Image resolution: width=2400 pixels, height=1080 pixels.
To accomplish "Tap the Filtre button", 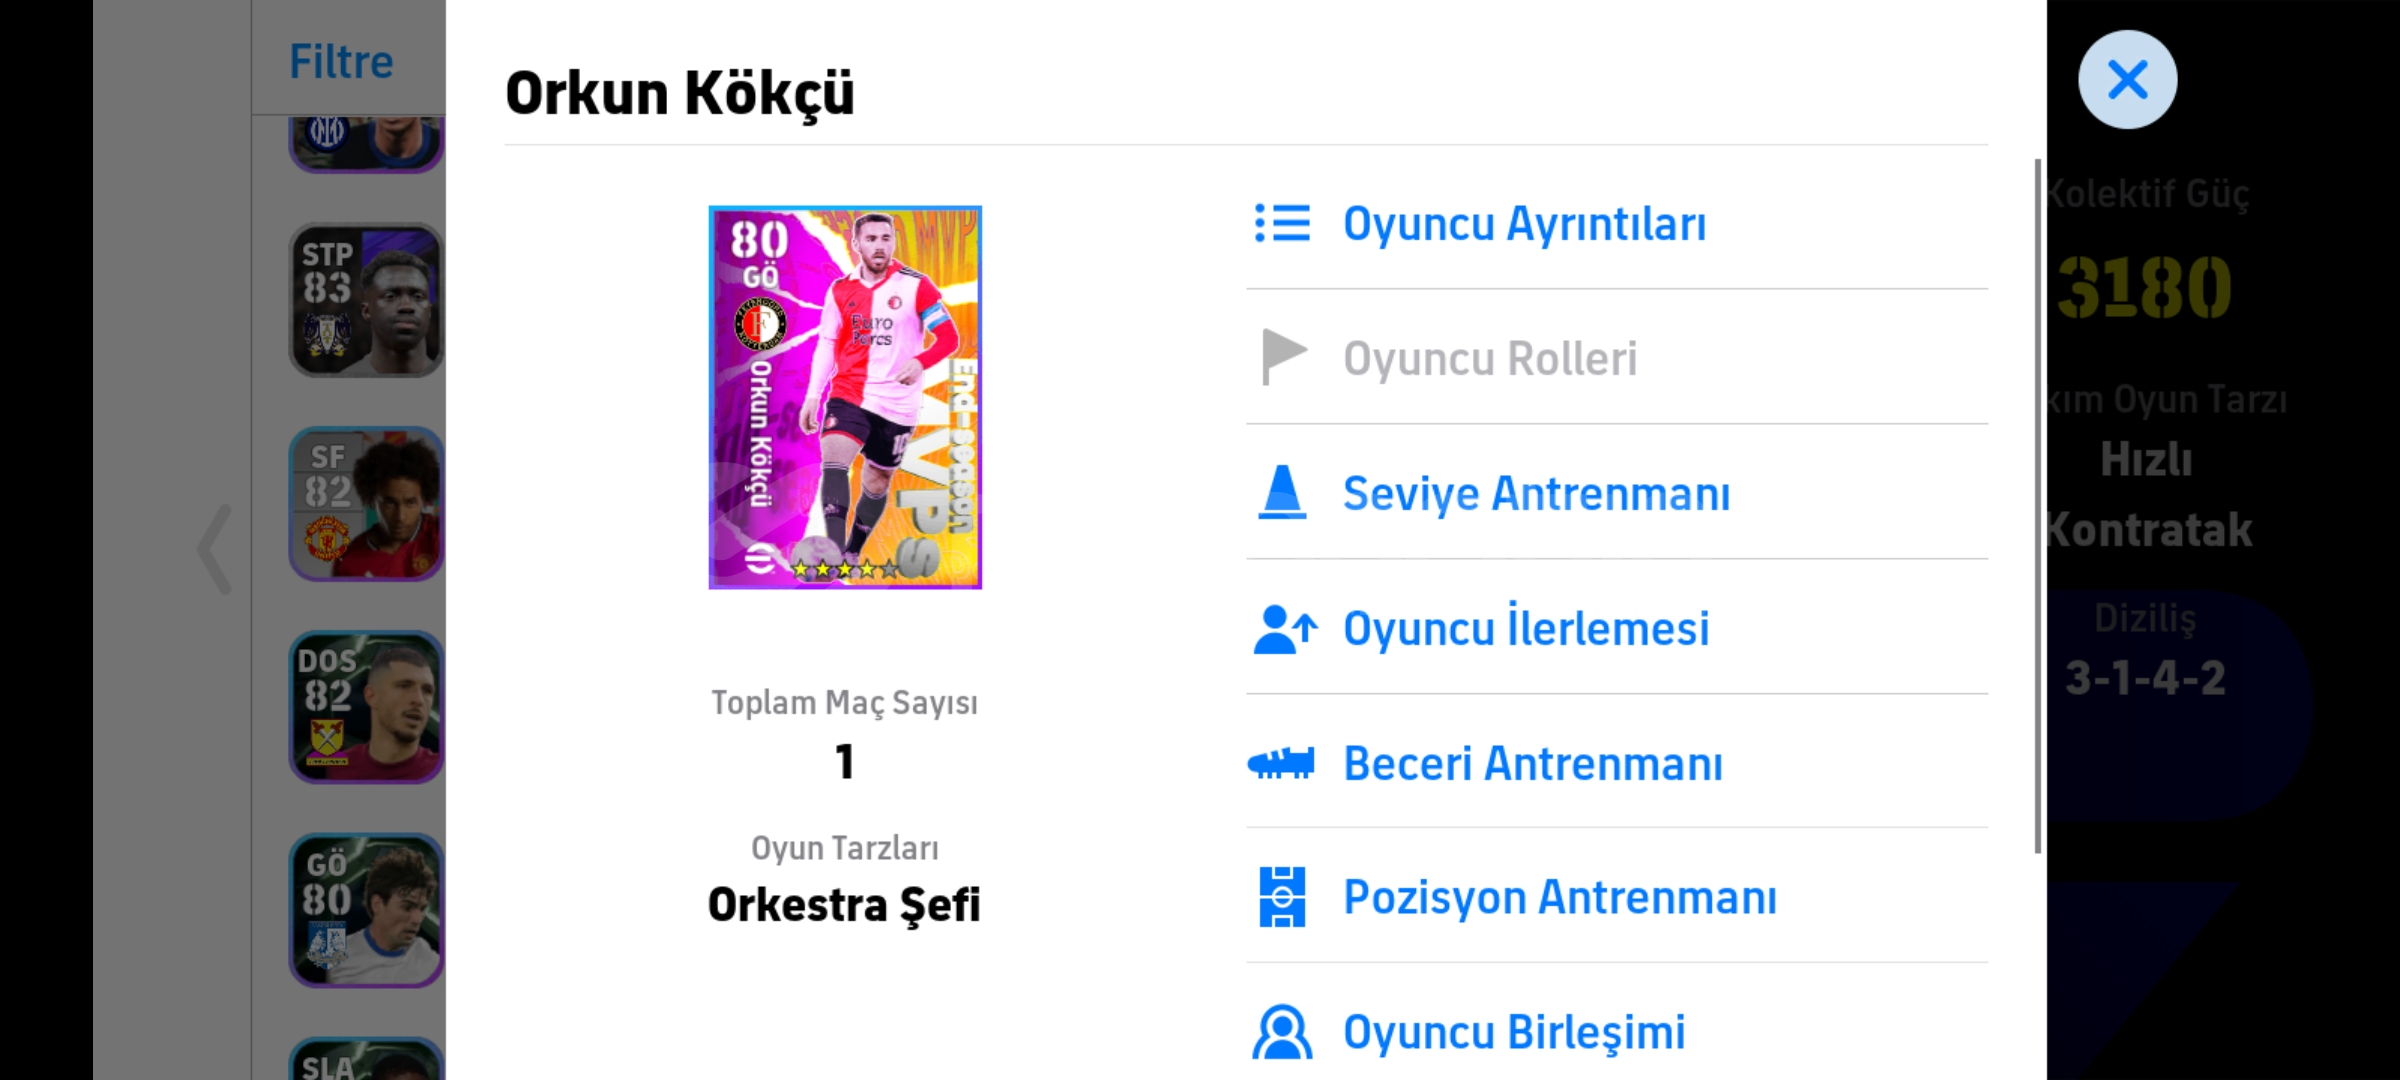I will [341, 62].
